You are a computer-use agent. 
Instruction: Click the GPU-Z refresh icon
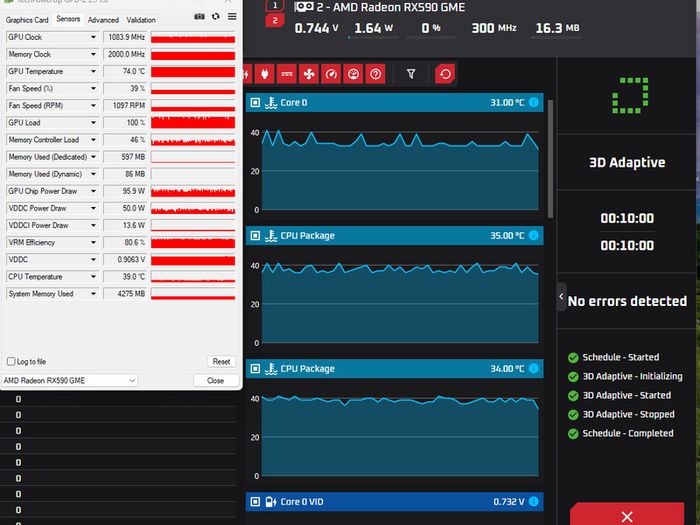(x=216, y=17)
